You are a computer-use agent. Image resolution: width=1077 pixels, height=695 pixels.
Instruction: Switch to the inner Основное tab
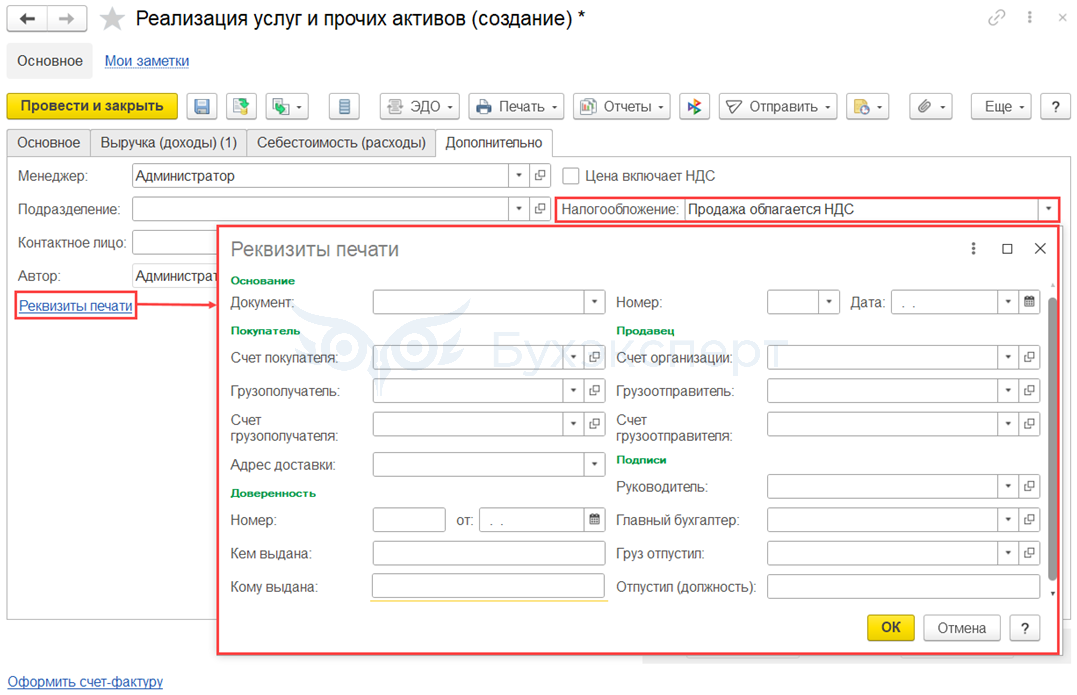(49, 143)
